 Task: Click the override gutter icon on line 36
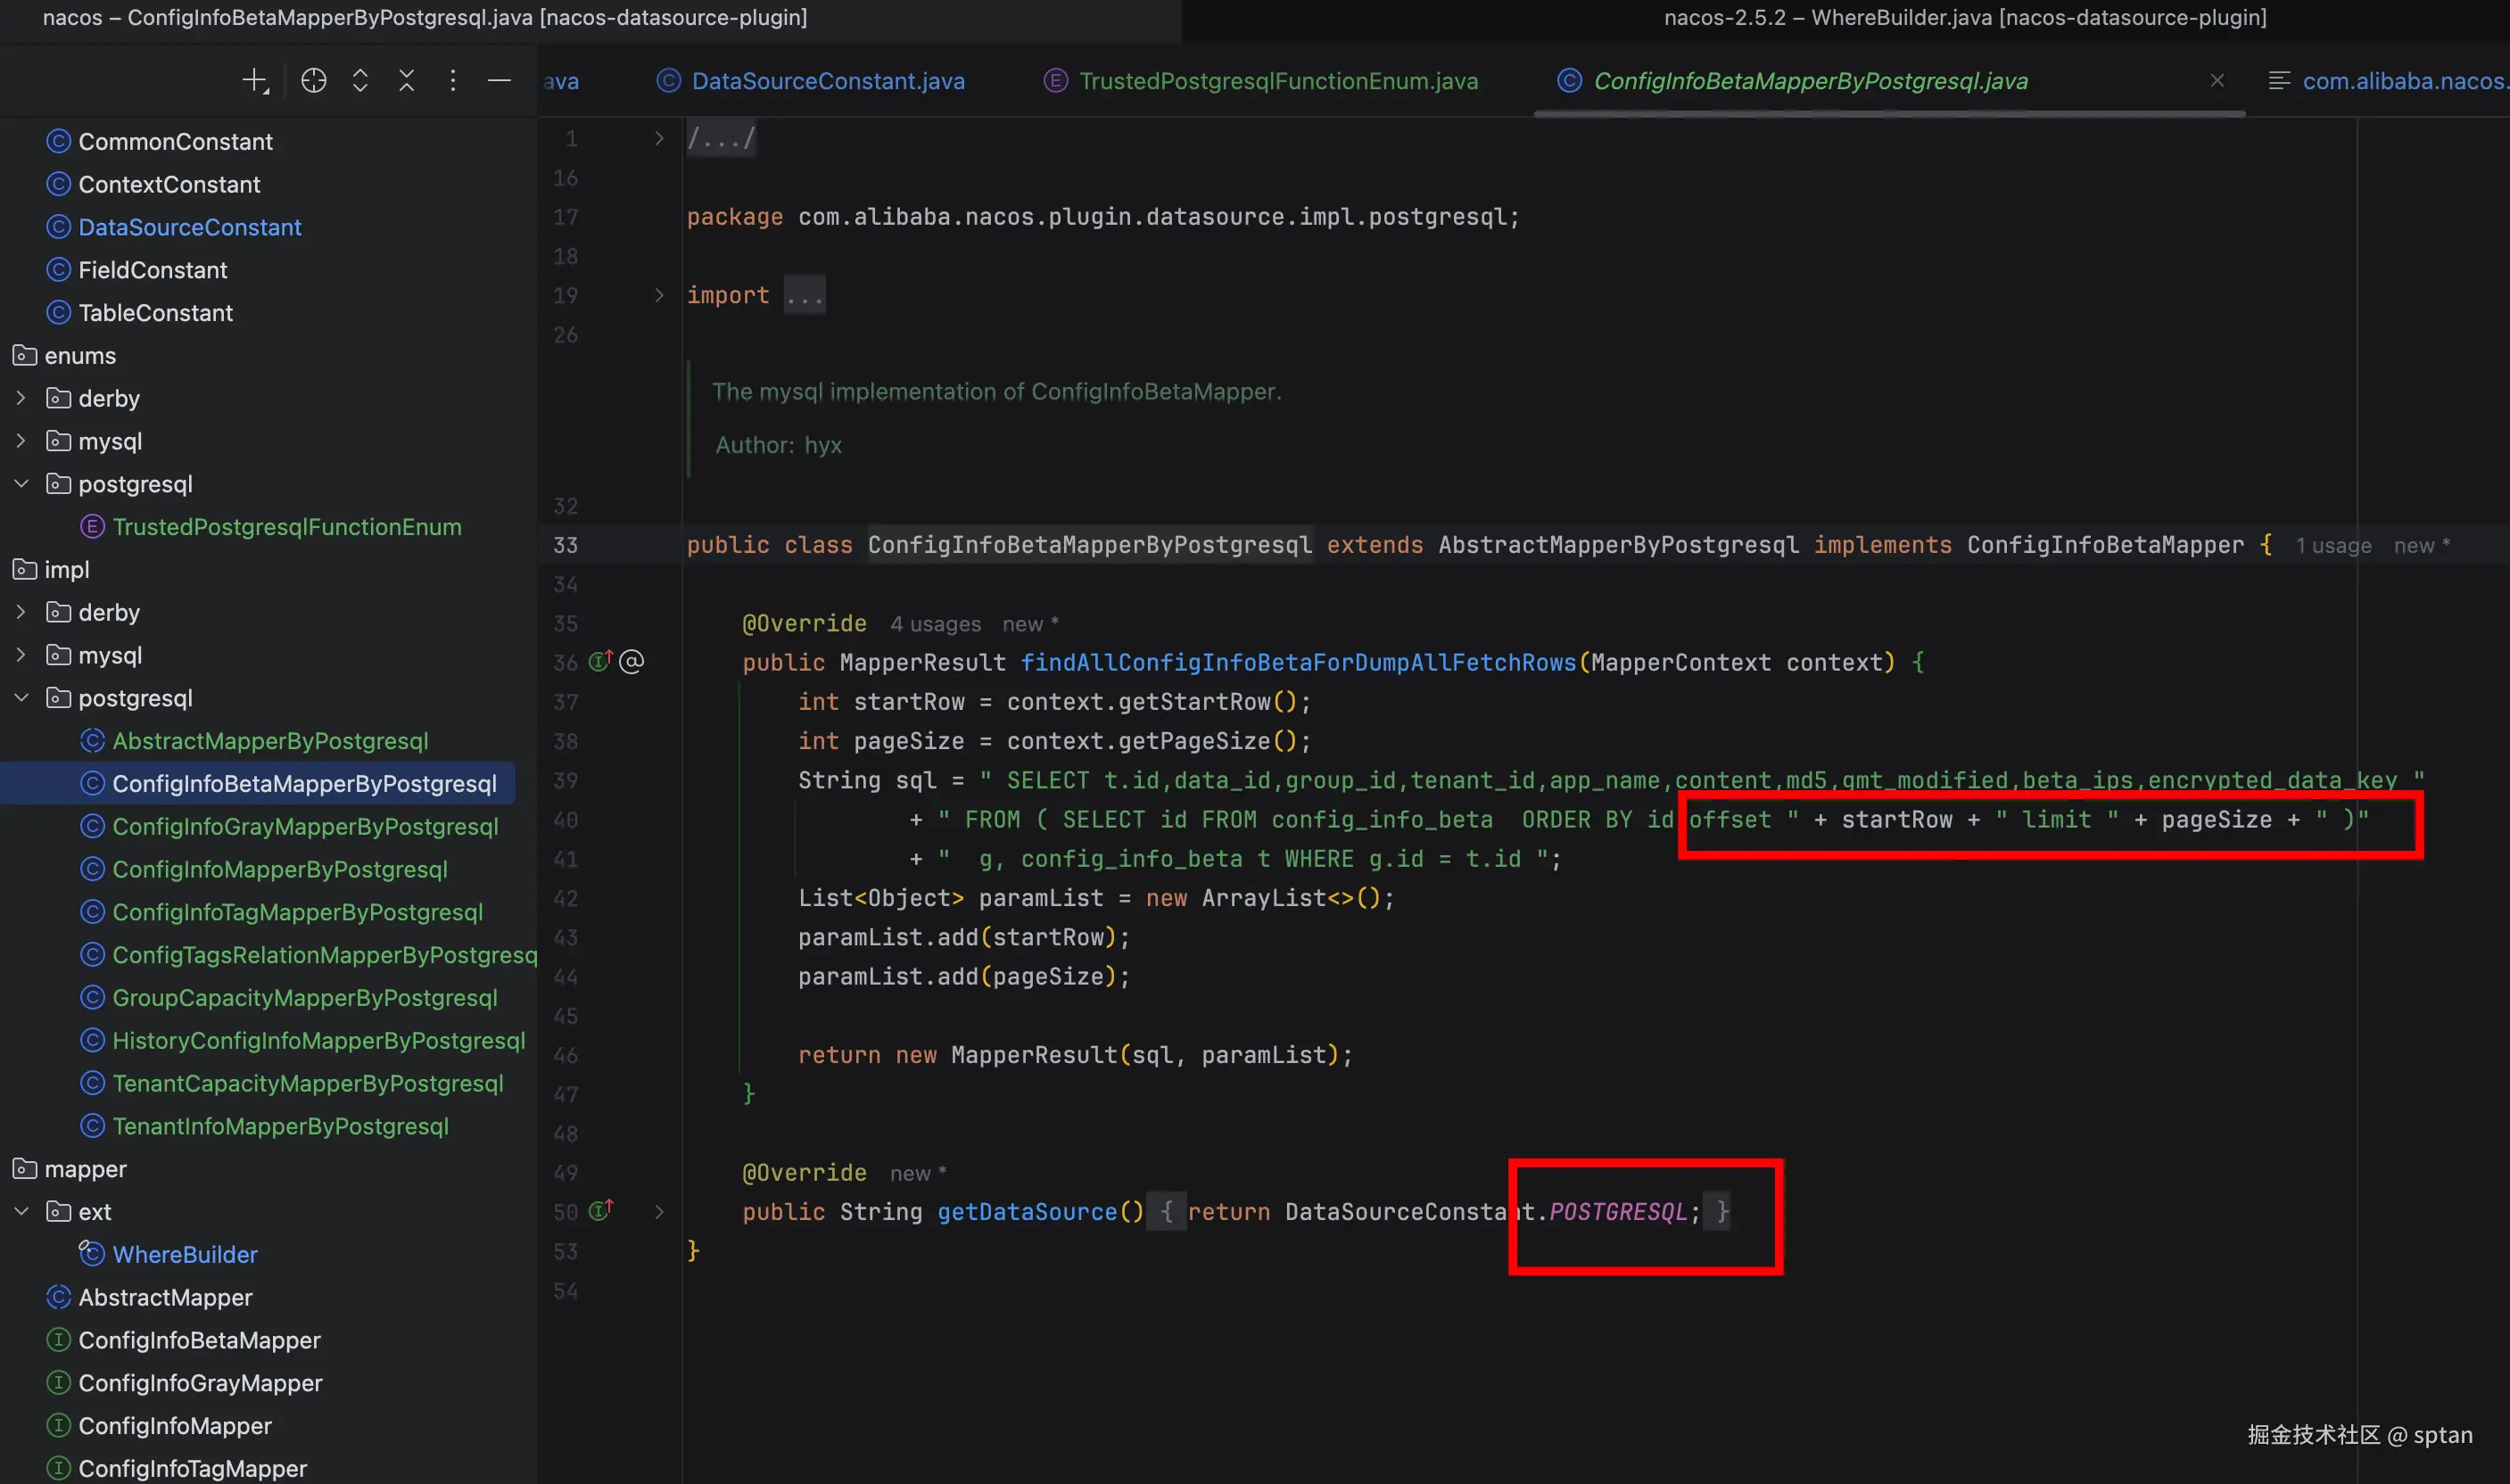[600, 661]
